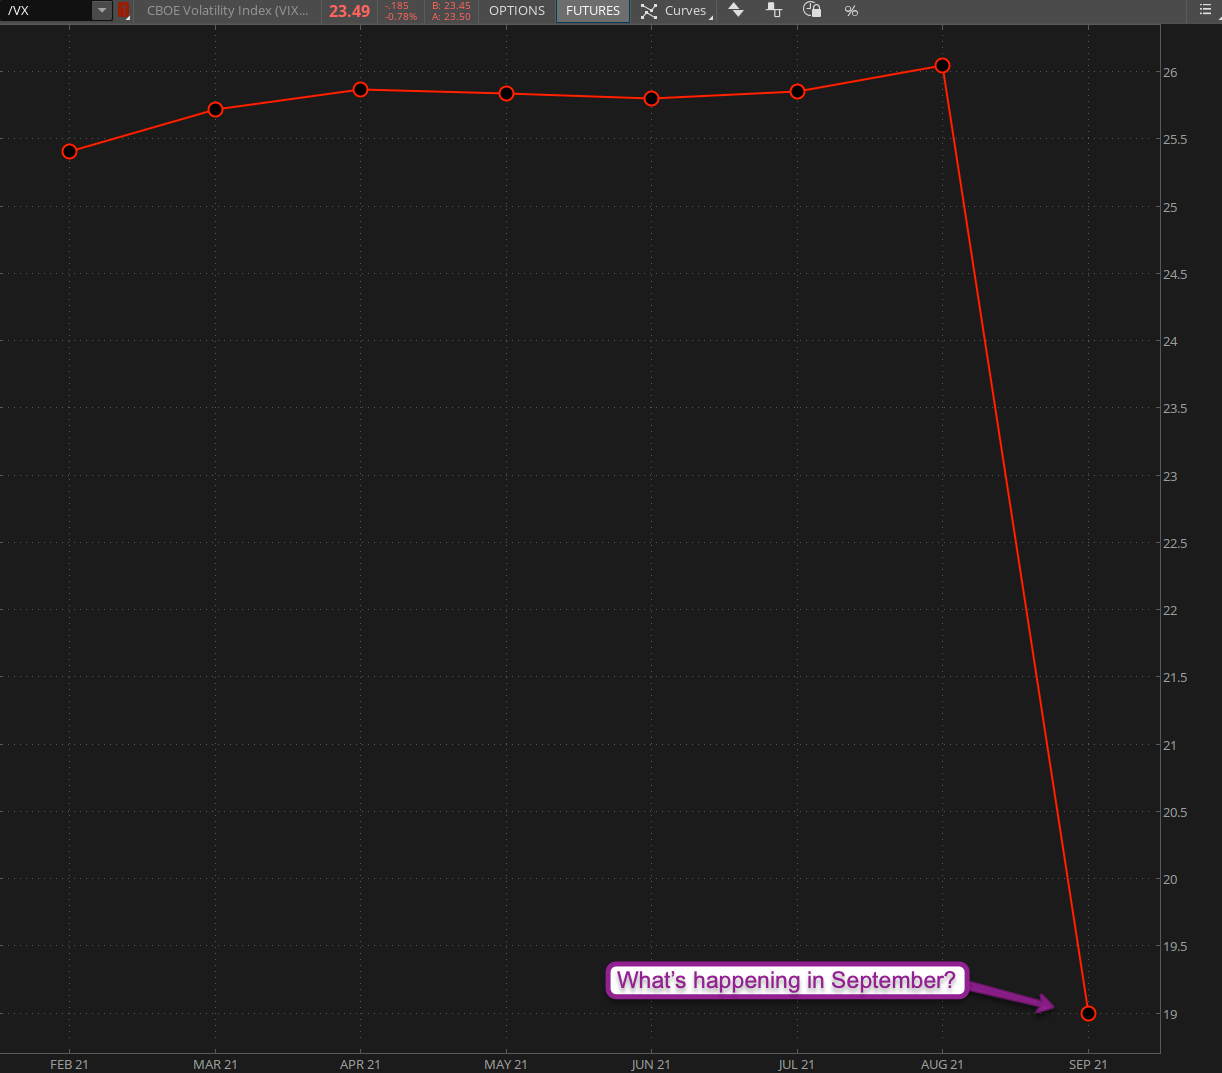
Task: Select the SEP 21 data point
Action: click(1088, 1013)
